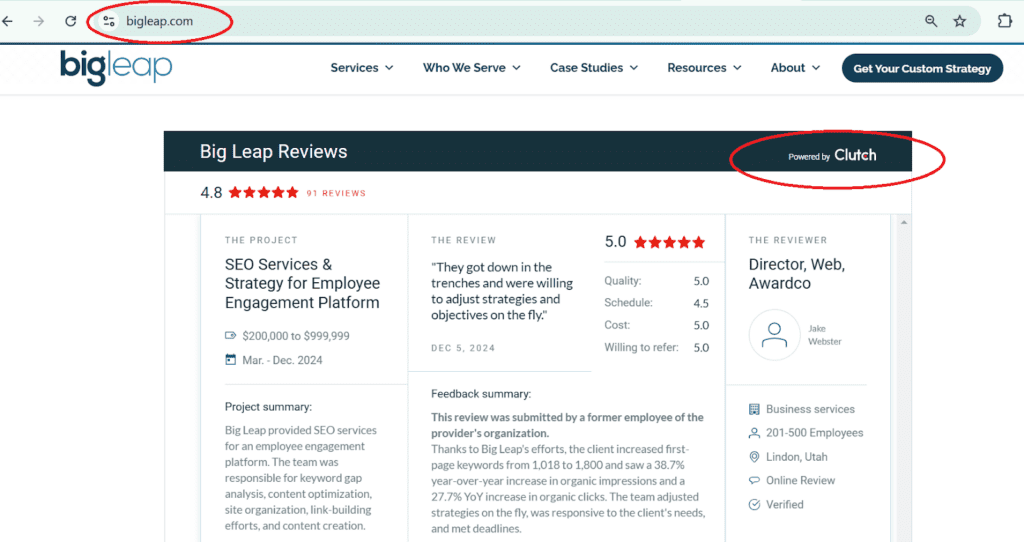Click the Jake Webster reviewer name
This screenshot has height=542, width=1024.
(x=825, y=335)
